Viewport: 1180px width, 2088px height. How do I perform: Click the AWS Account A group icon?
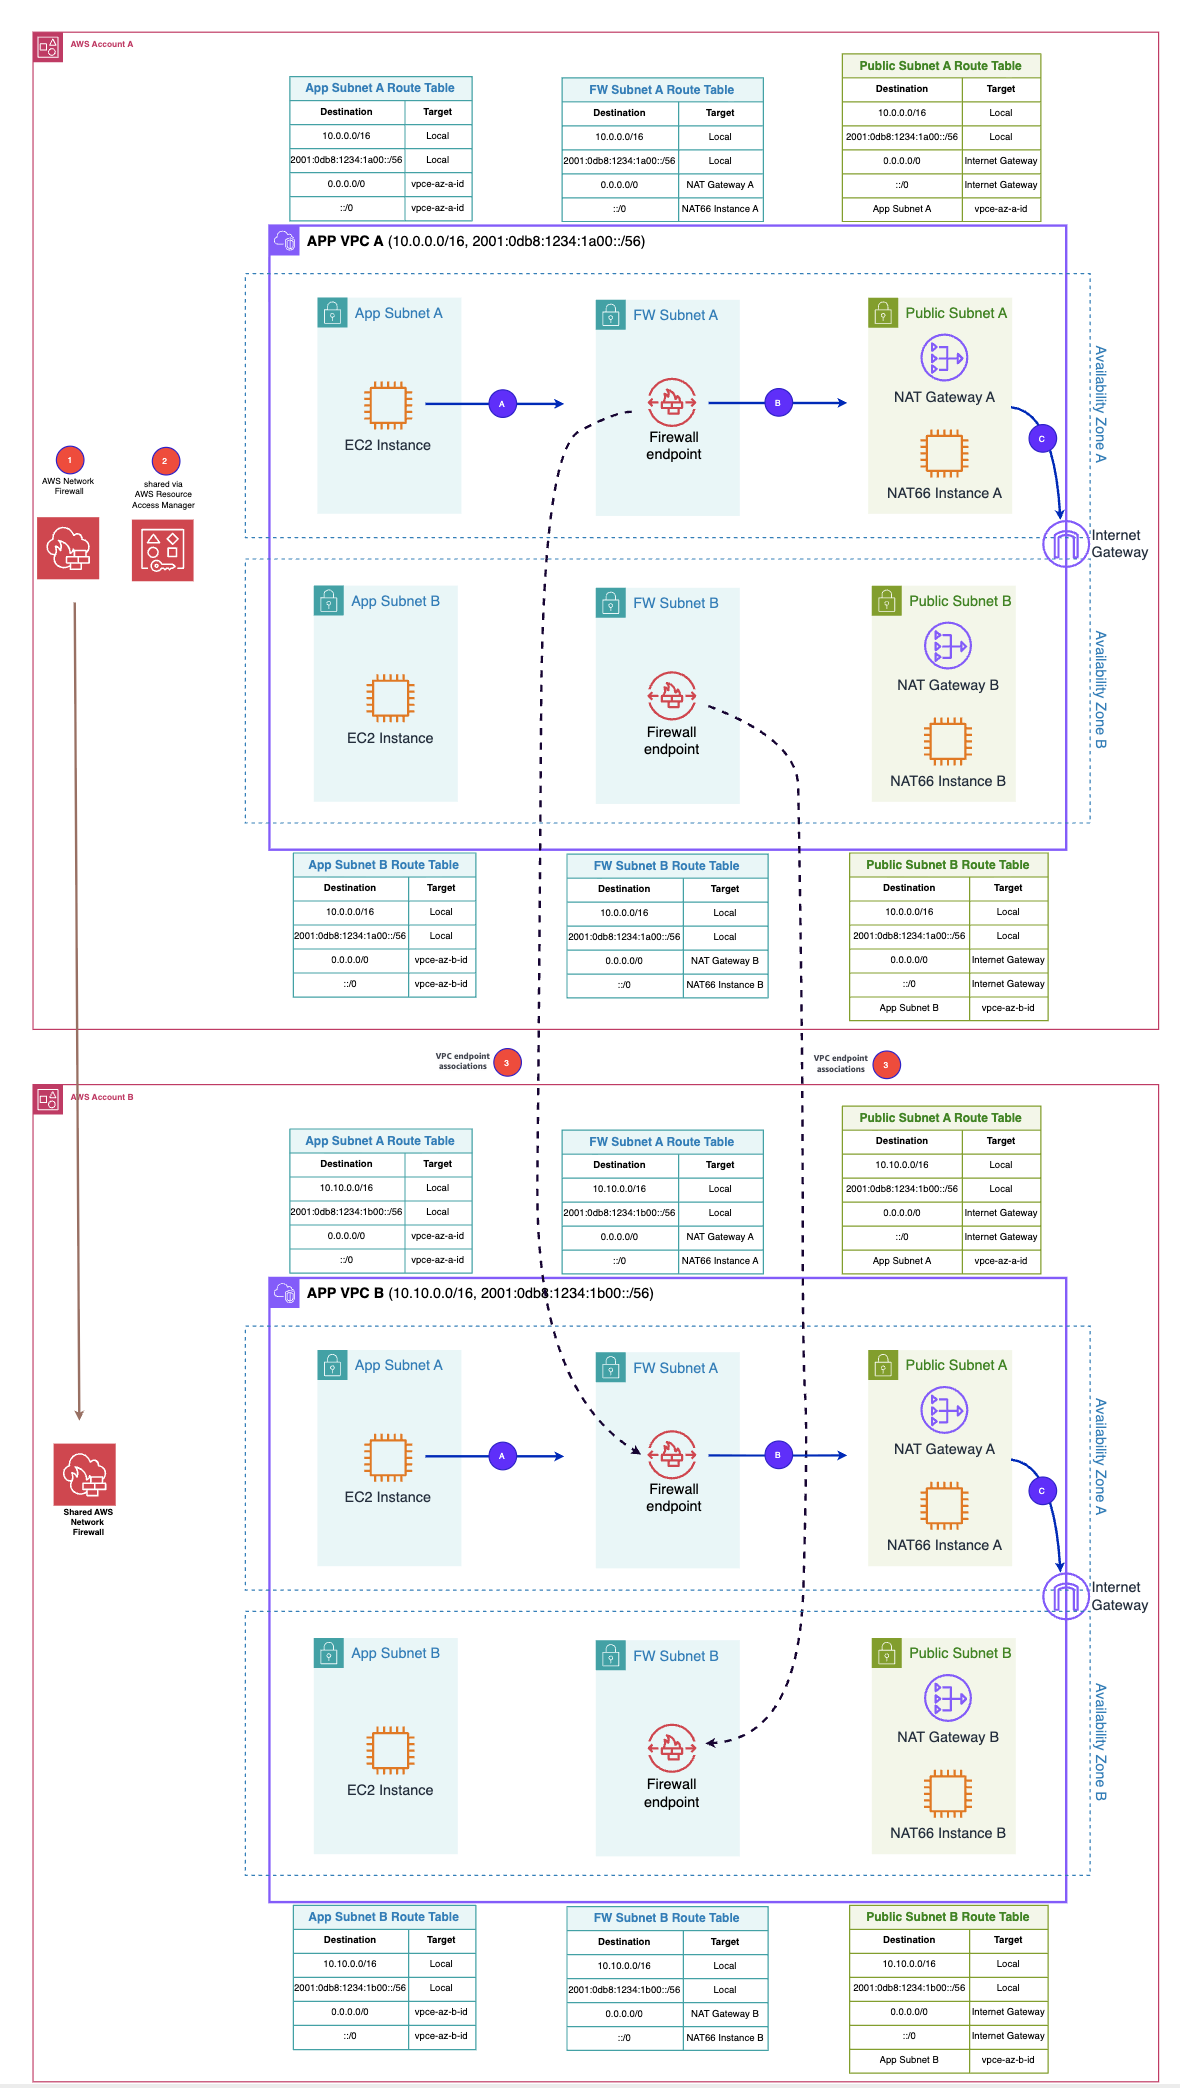tap(47, 47)
